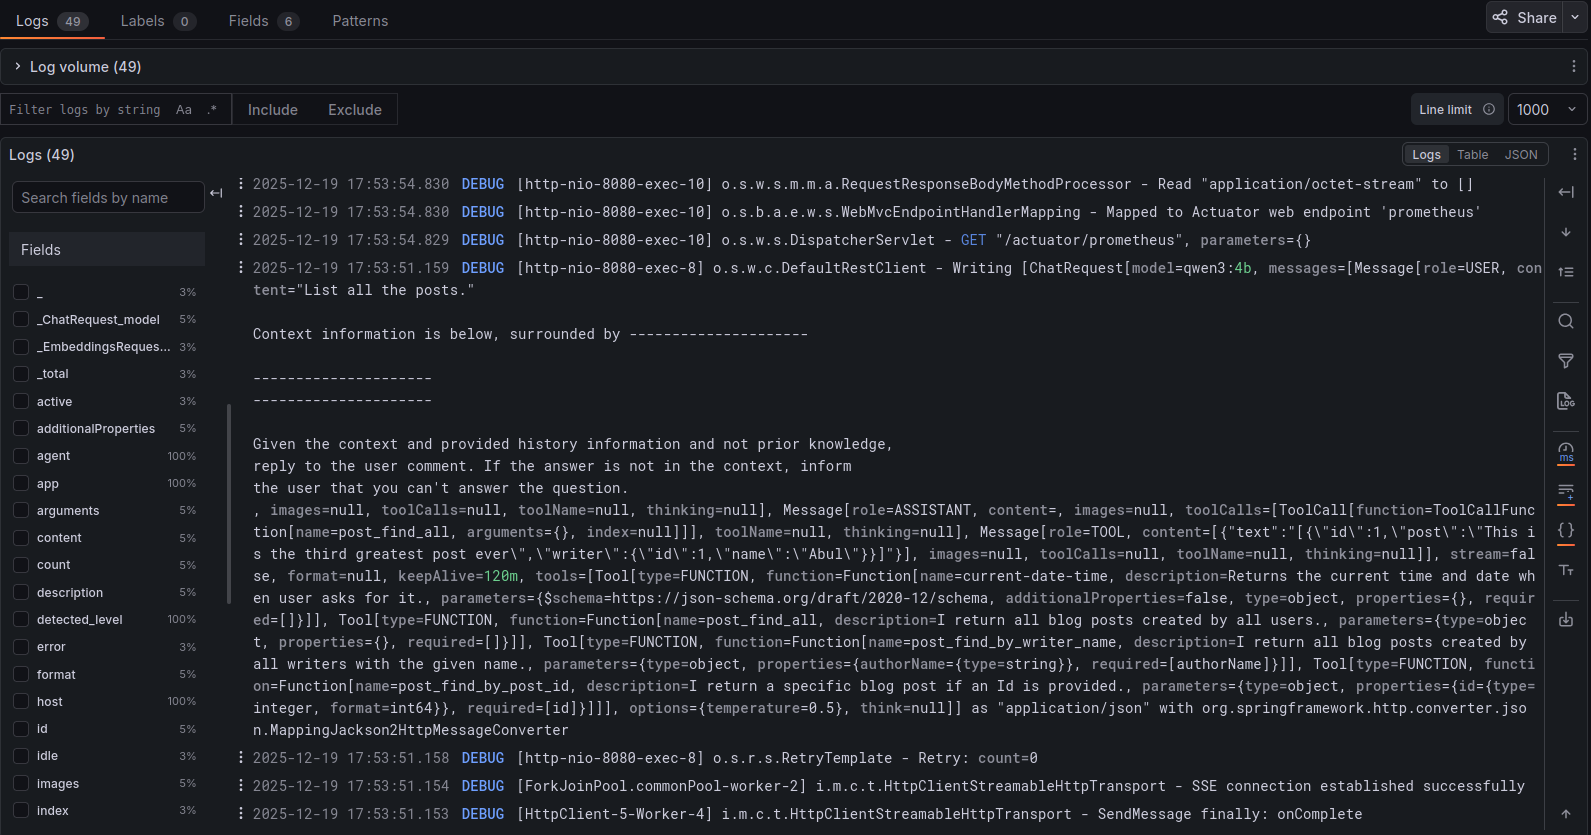
Task: Collapse the fields sidebar arrow icon
Action: pos(216,193)
